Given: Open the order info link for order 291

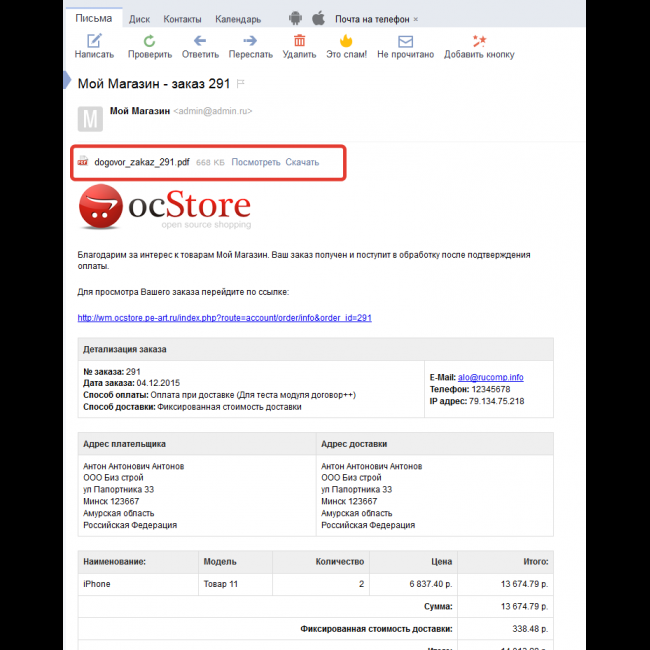Looking at the screenshot, I should point(224,318).
